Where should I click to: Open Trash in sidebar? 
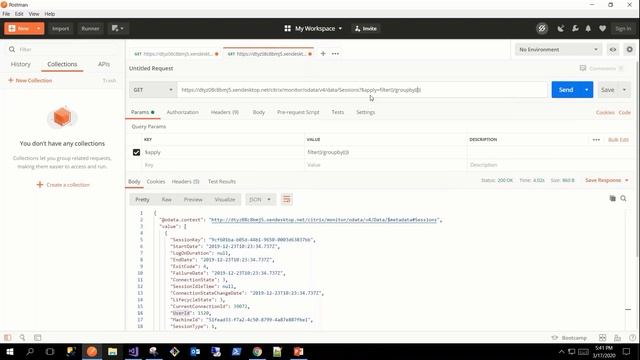(x=109, y=80)
